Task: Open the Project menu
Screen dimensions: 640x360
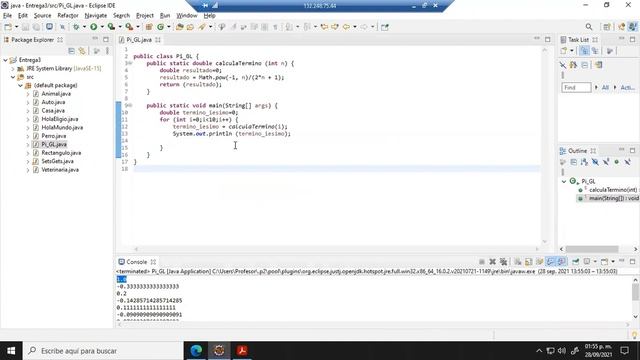Action: (x=144, y=16)
